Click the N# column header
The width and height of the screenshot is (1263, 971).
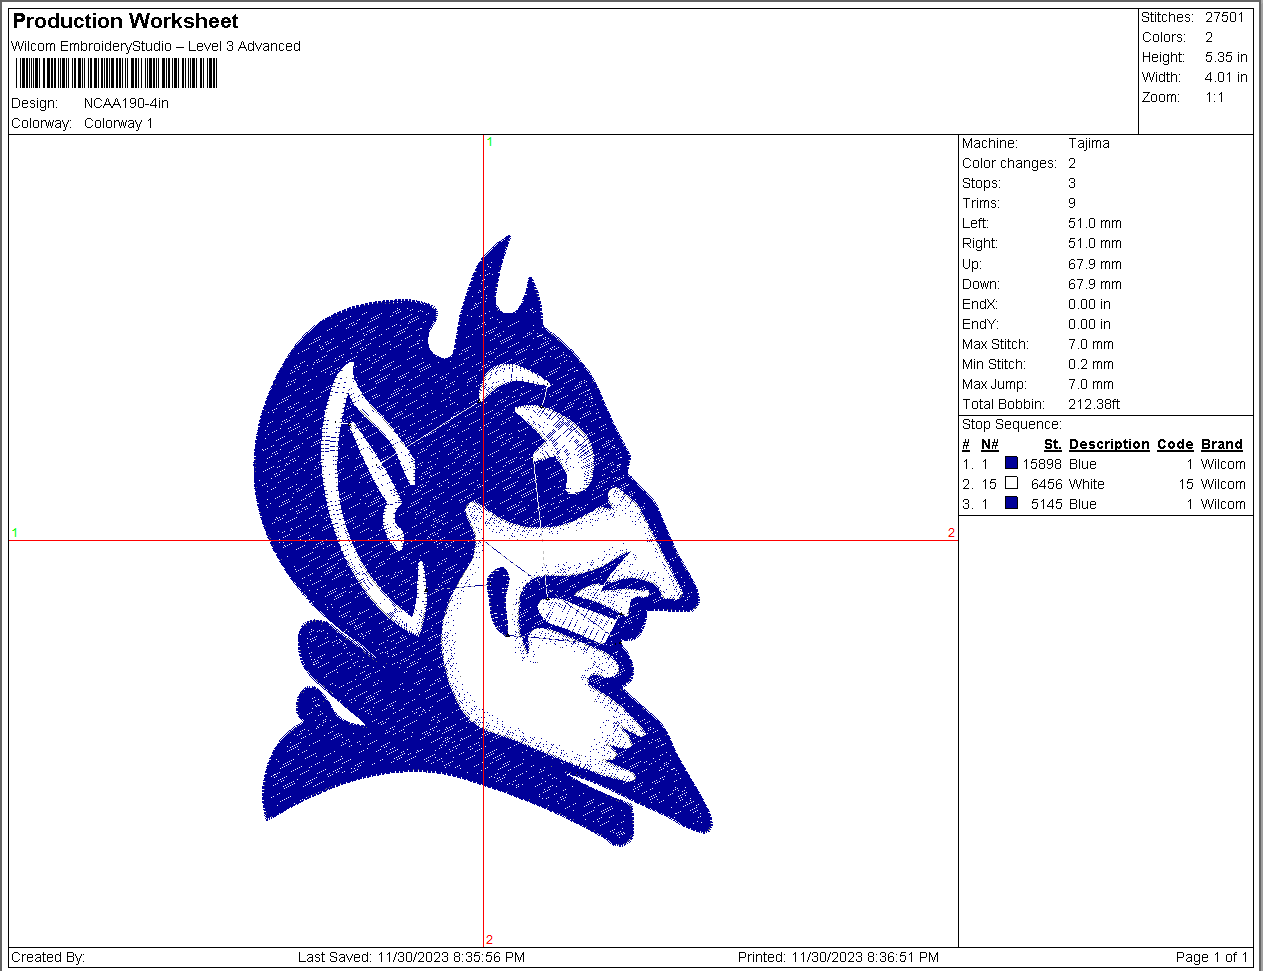989,444
